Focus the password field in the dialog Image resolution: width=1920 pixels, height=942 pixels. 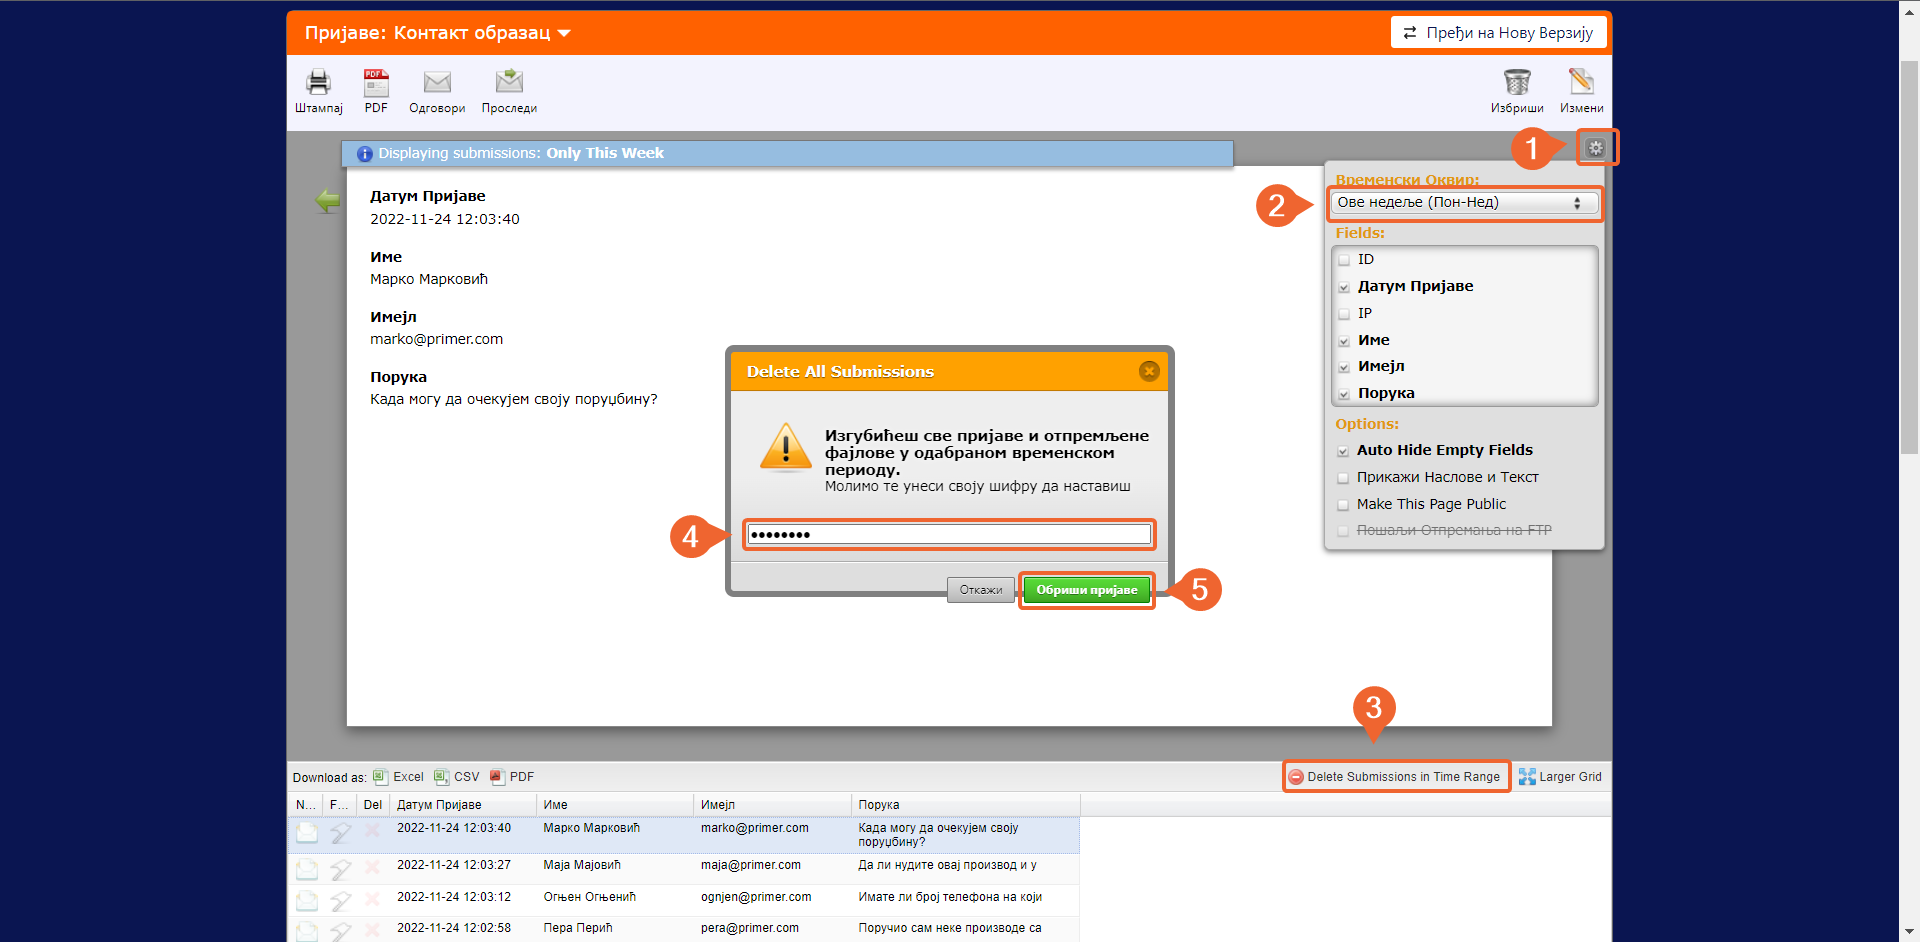pos(949,535)
